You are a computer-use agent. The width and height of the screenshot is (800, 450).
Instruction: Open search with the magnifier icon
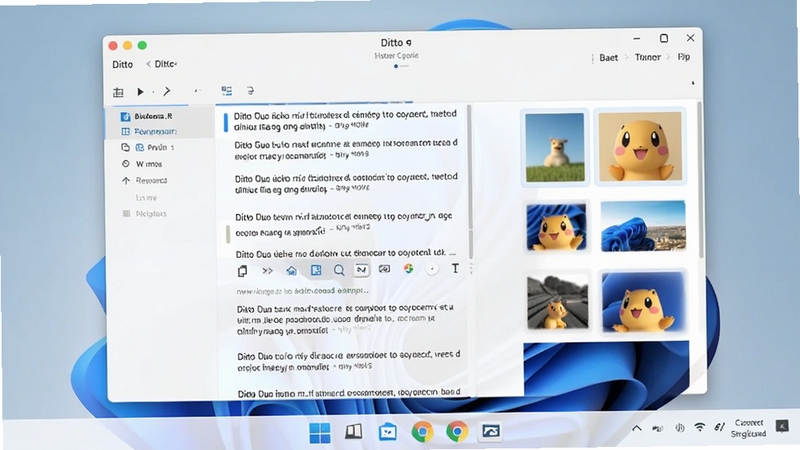click(x=339, y=270)
